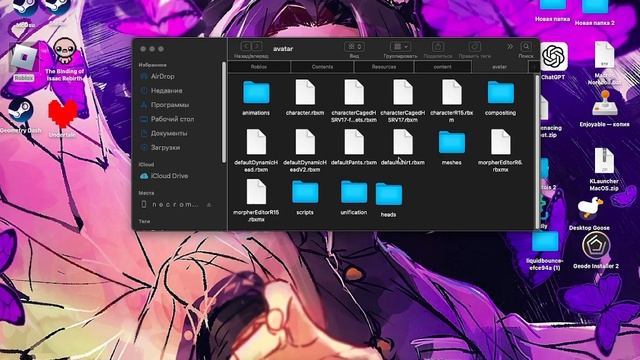Select the defaultPants.rbxm file
Screen dimensions: 640x360
pyautogui.click(x=354, y=142)
